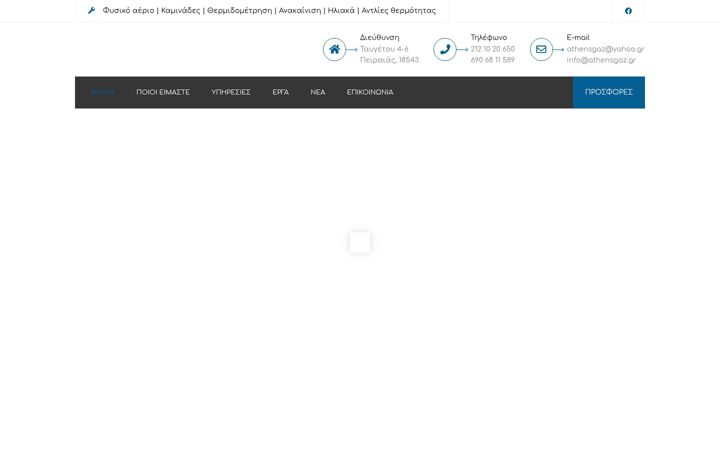Click the Ταυγέτου 4-6 address text
Image resolution: width=720 pixels, height=450 pixels.
tap(384, 49)
